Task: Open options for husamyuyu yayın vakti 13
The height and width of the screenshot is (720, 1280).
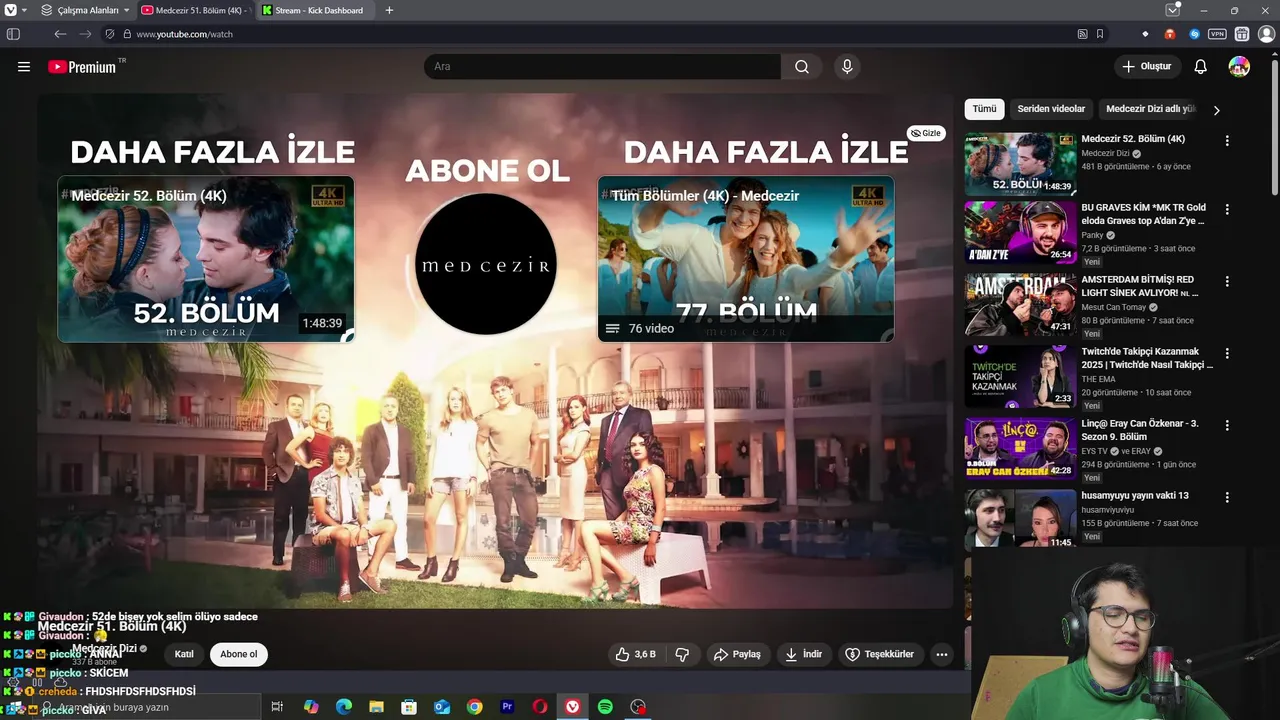Action: 1227,498
